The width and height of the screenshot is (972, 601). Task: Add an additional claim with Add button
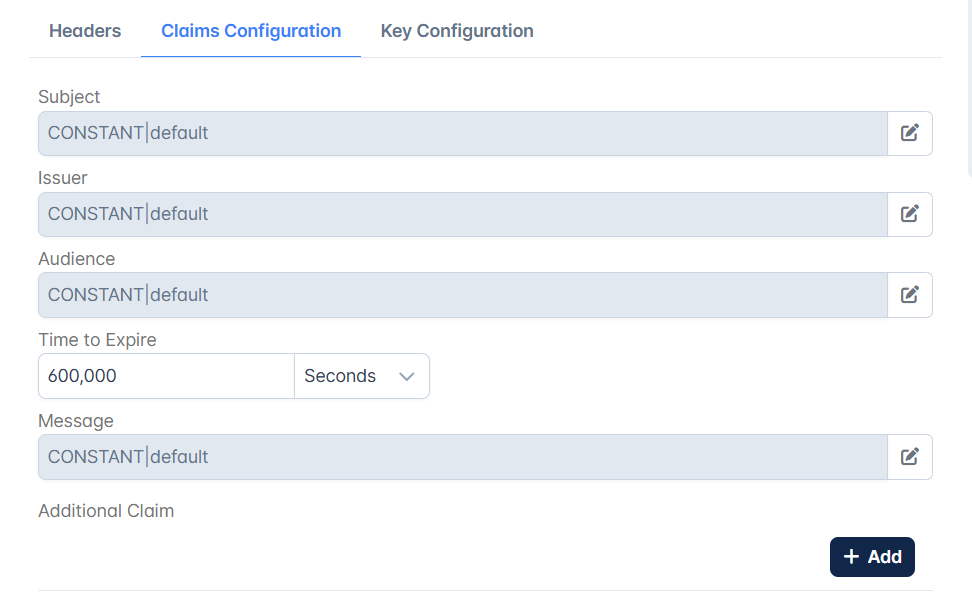click(872, 557)
